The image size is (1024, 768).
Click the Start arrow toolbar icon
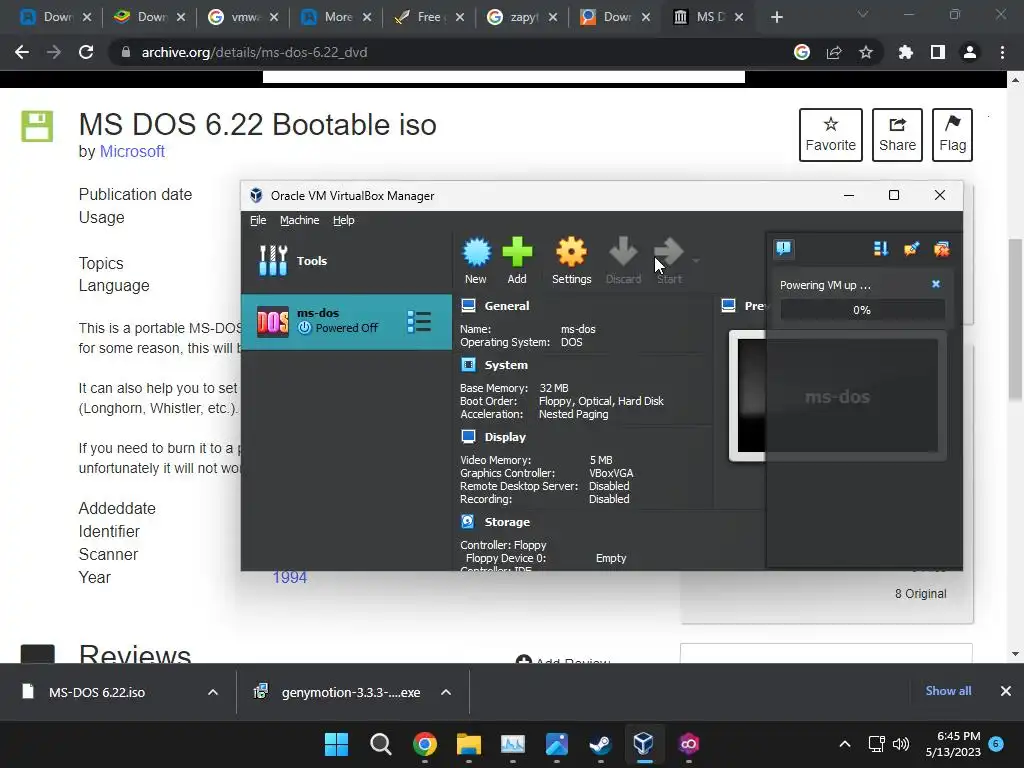coord(669,261)
